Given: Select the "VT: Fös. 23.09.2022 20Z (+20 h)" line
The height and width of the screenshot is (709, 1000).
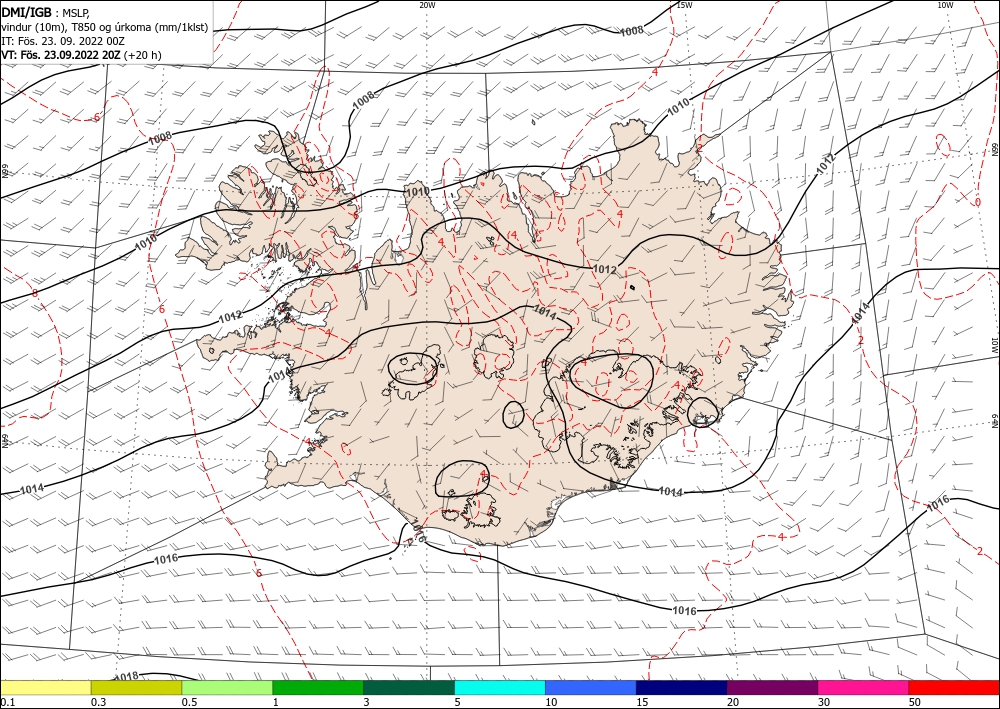Looking at the screenshot, I should [82, 55].
